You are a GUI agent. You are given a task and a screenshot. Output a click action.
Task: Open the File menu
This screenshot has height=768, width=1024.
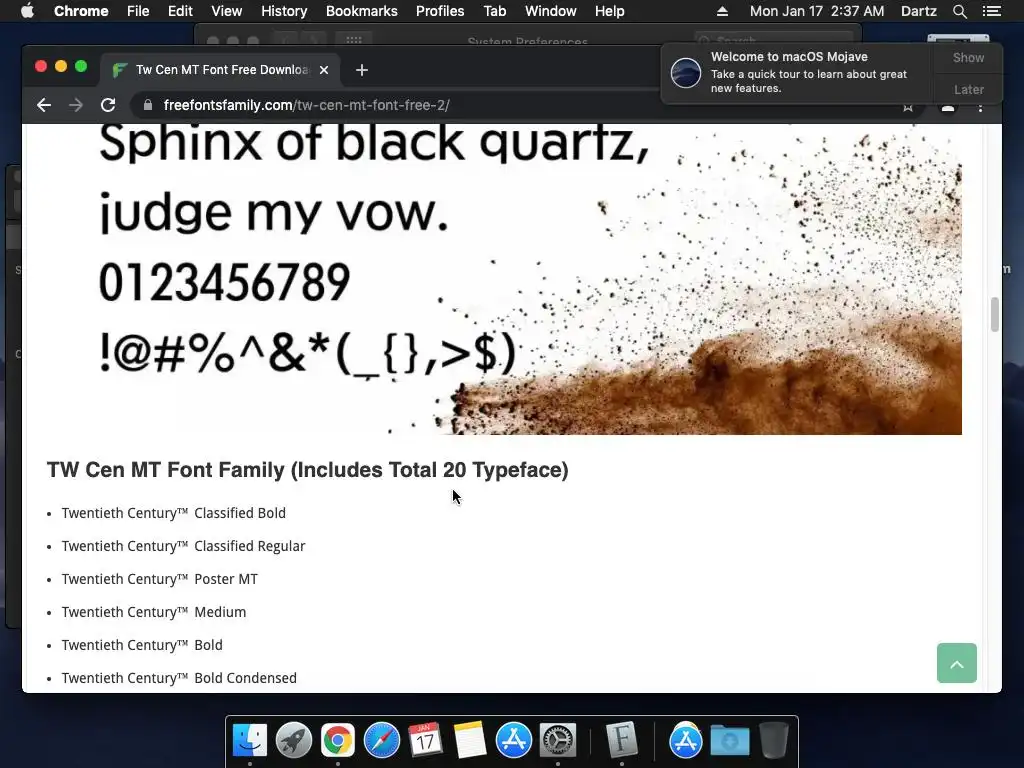coord(138,11)
